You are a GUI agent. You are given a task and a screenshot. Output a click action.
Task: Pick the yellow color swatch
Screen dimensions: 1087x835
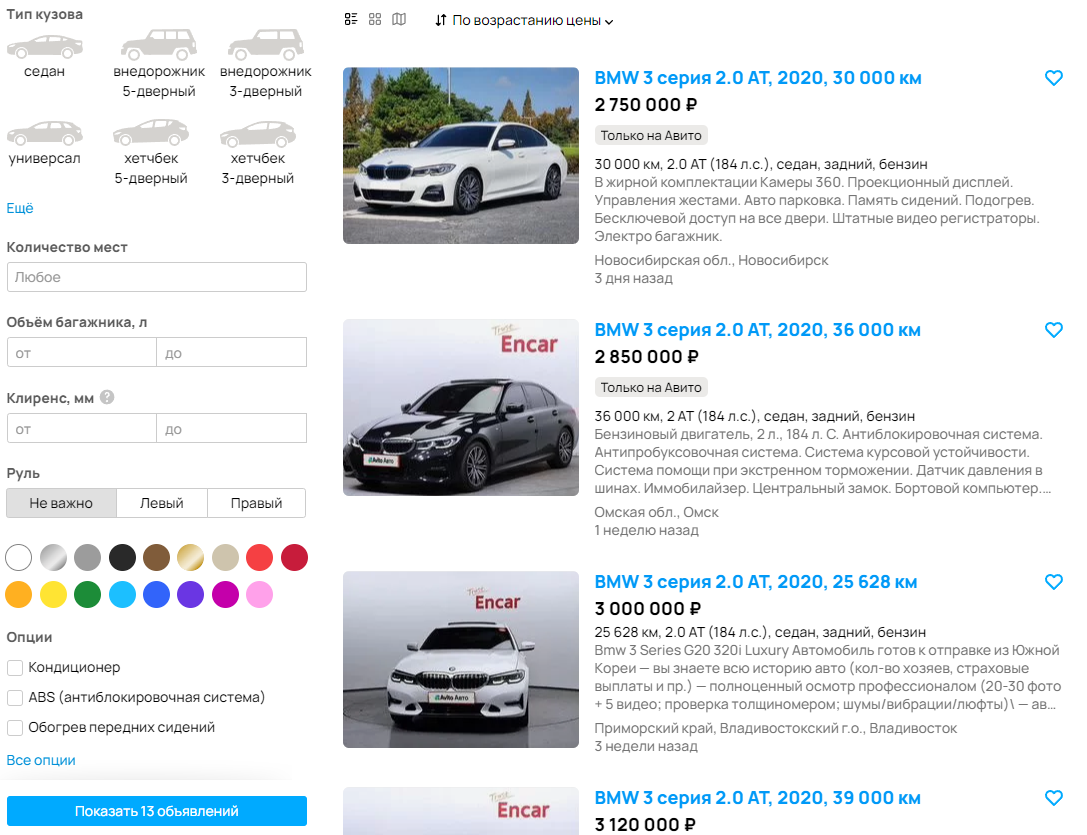pos(53,594)
